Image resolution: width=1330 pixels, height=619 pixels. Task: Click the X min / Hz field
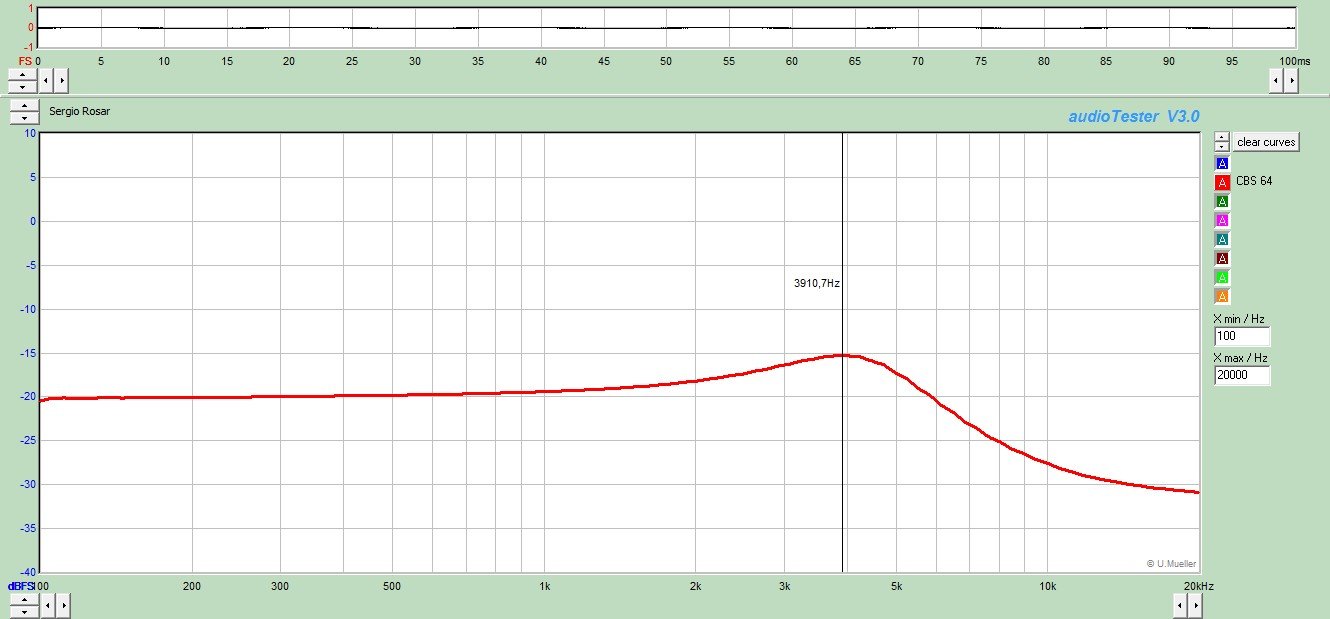1242,337
